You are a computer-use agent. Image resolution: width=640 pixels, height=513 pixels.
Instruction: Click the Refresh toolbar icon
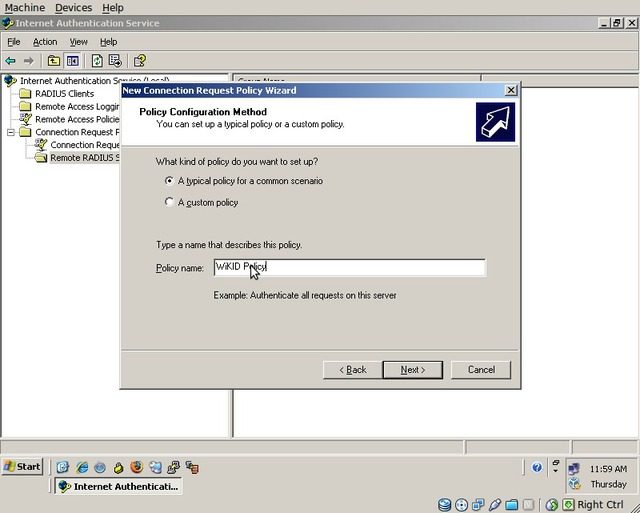(x=97, y=61)
